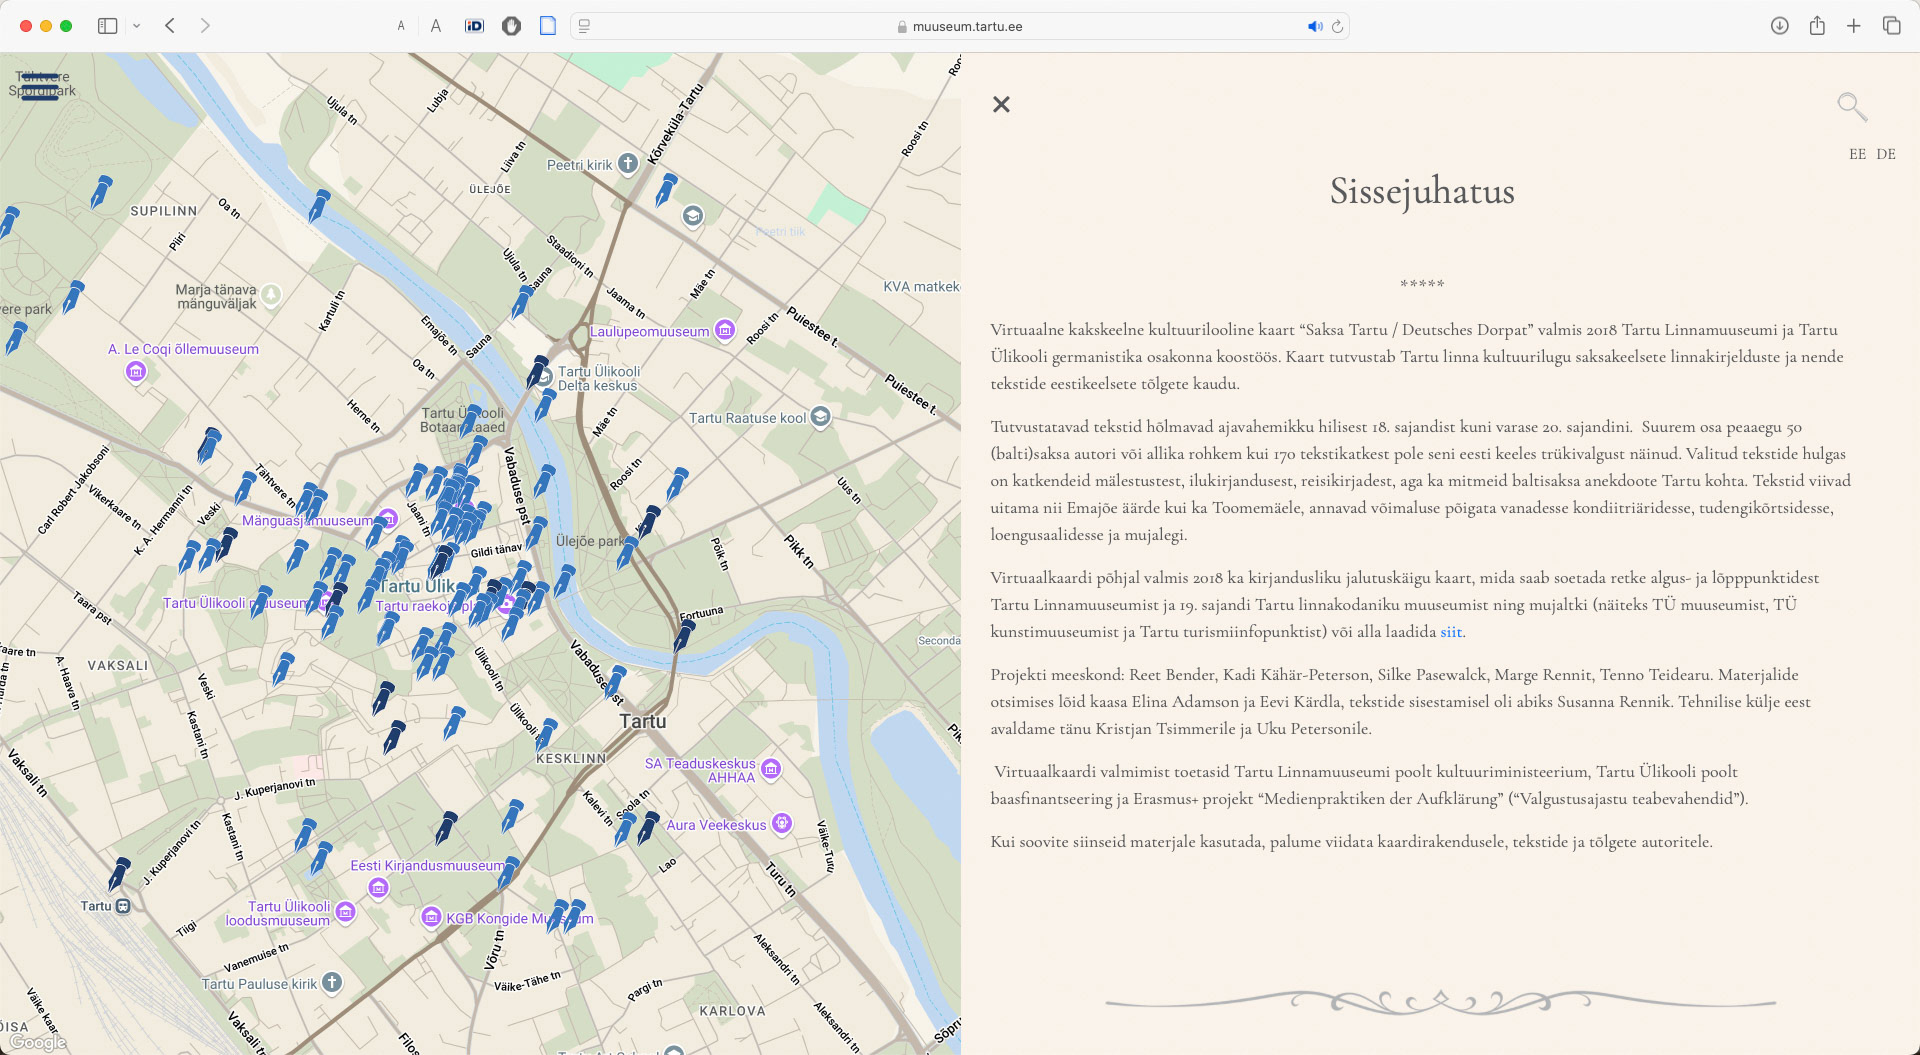Image resolution: width=1920 pixels, height=1055 pixels.
Task: Switch language to DE
Action: coord(1886,154)
